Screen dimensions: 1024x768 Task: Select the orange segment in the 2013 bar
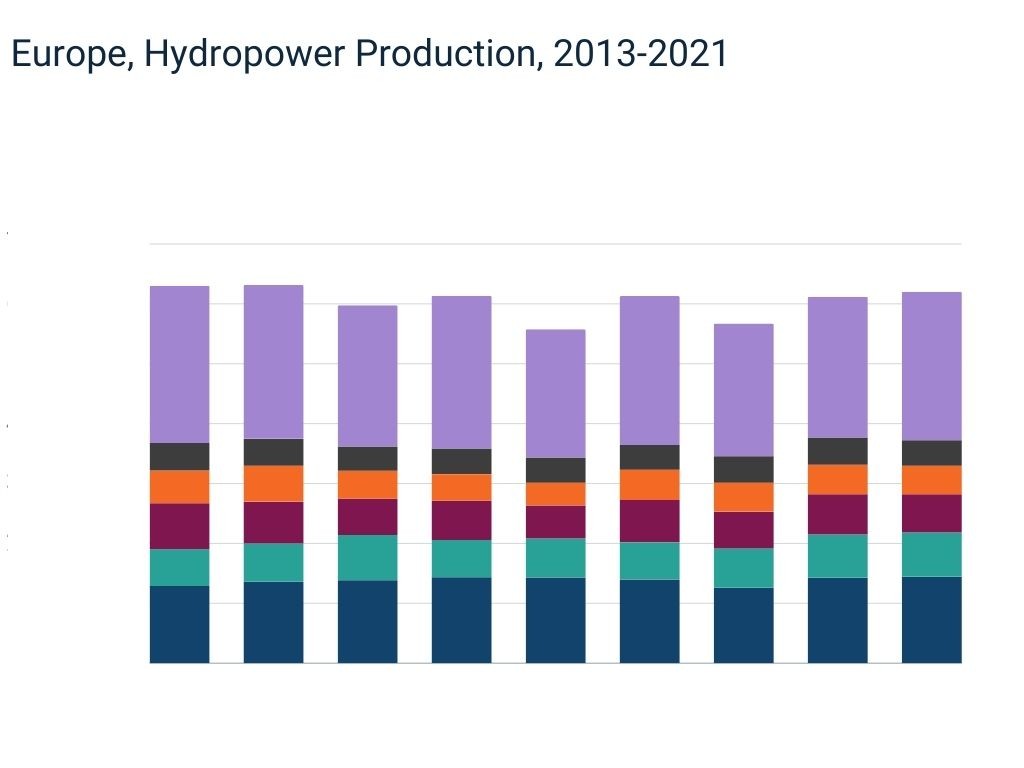(180, 482)
